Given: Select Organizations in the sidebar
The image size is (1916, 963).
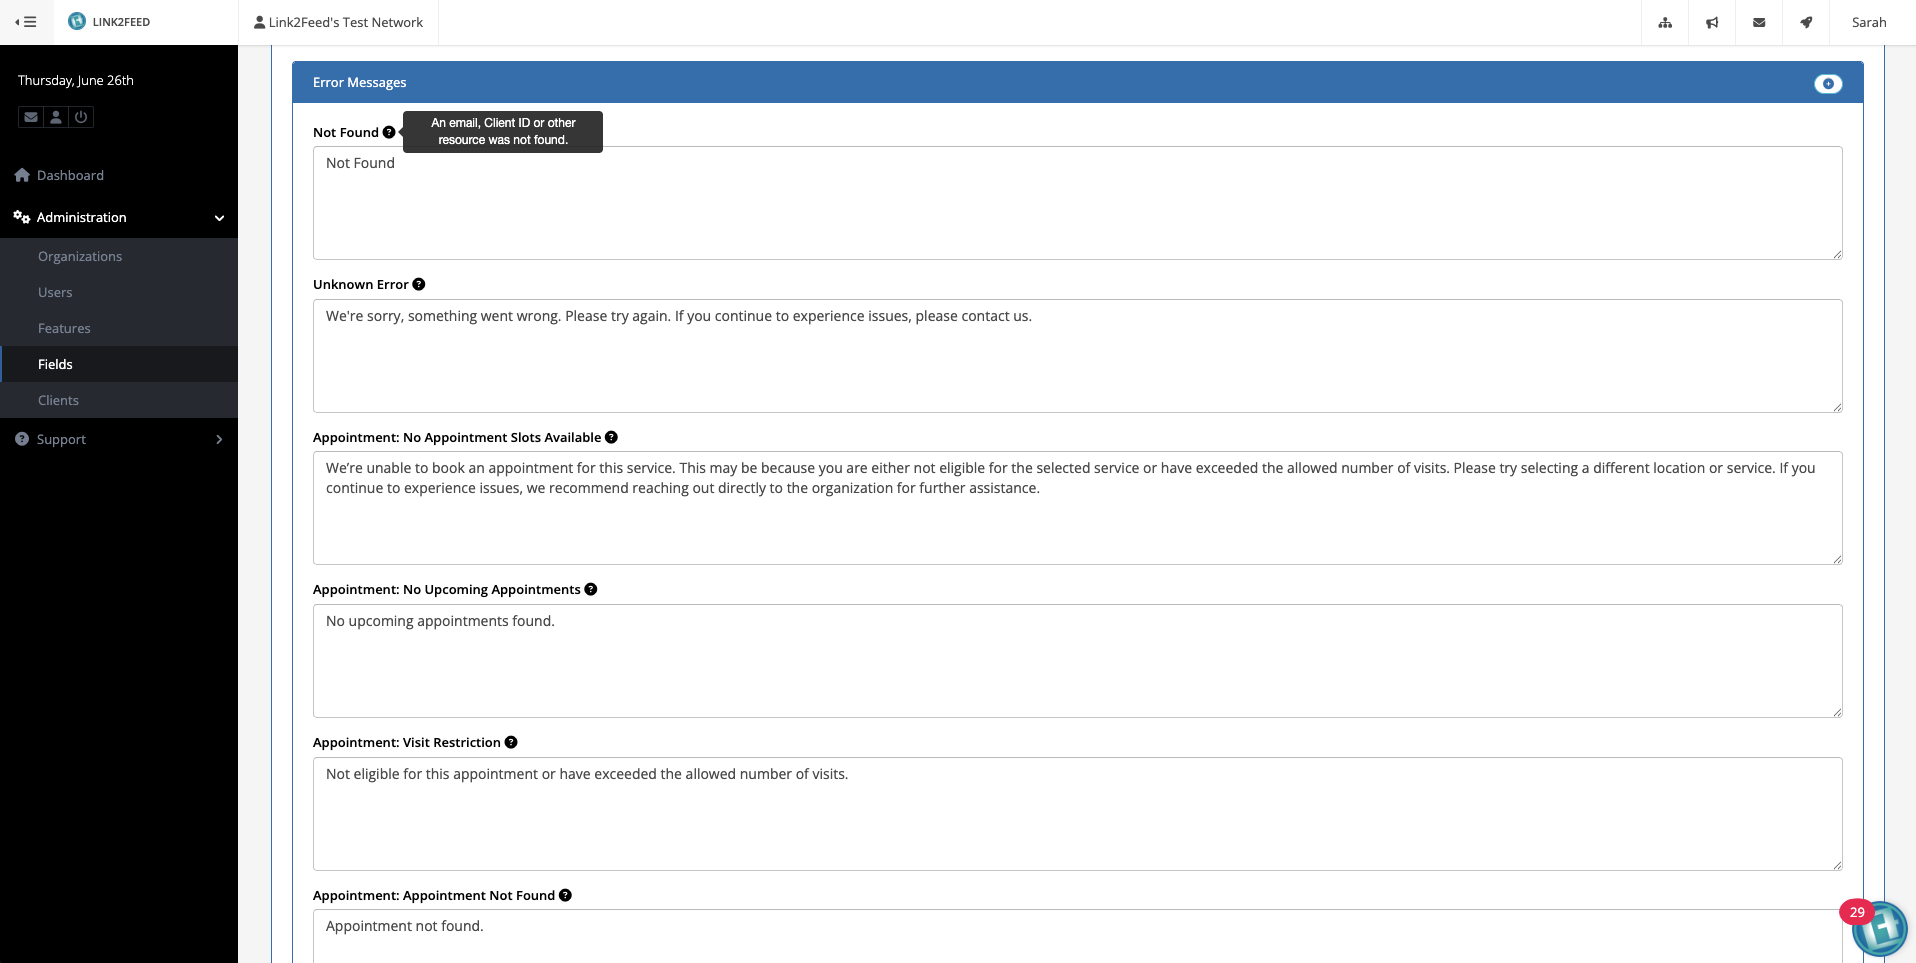Looking at the screenshot, I should pyautogui.click(x=80, y=256).
